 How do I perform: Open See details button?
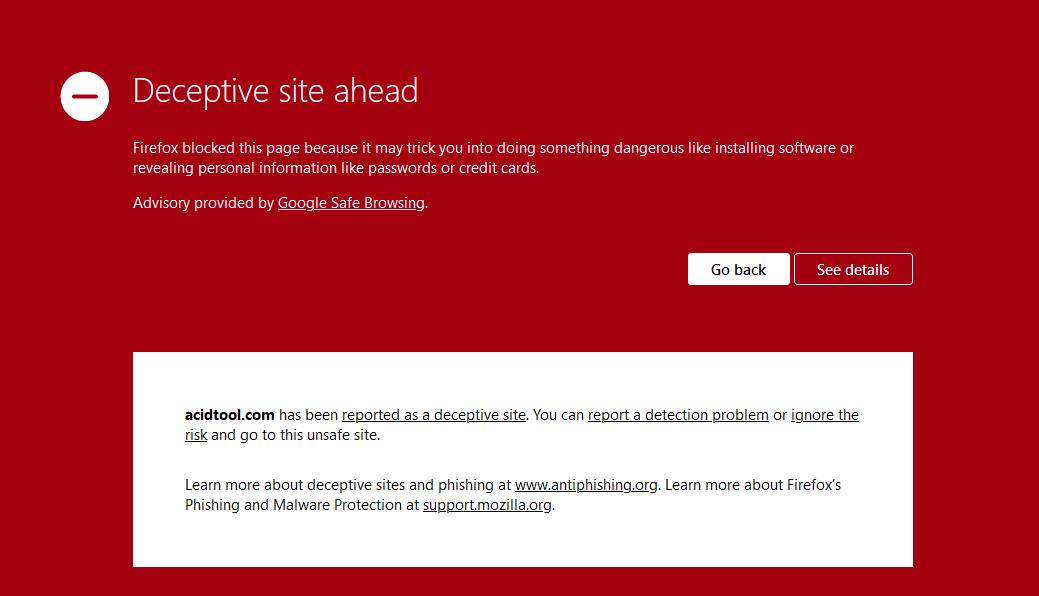click(x=853, y=269)
